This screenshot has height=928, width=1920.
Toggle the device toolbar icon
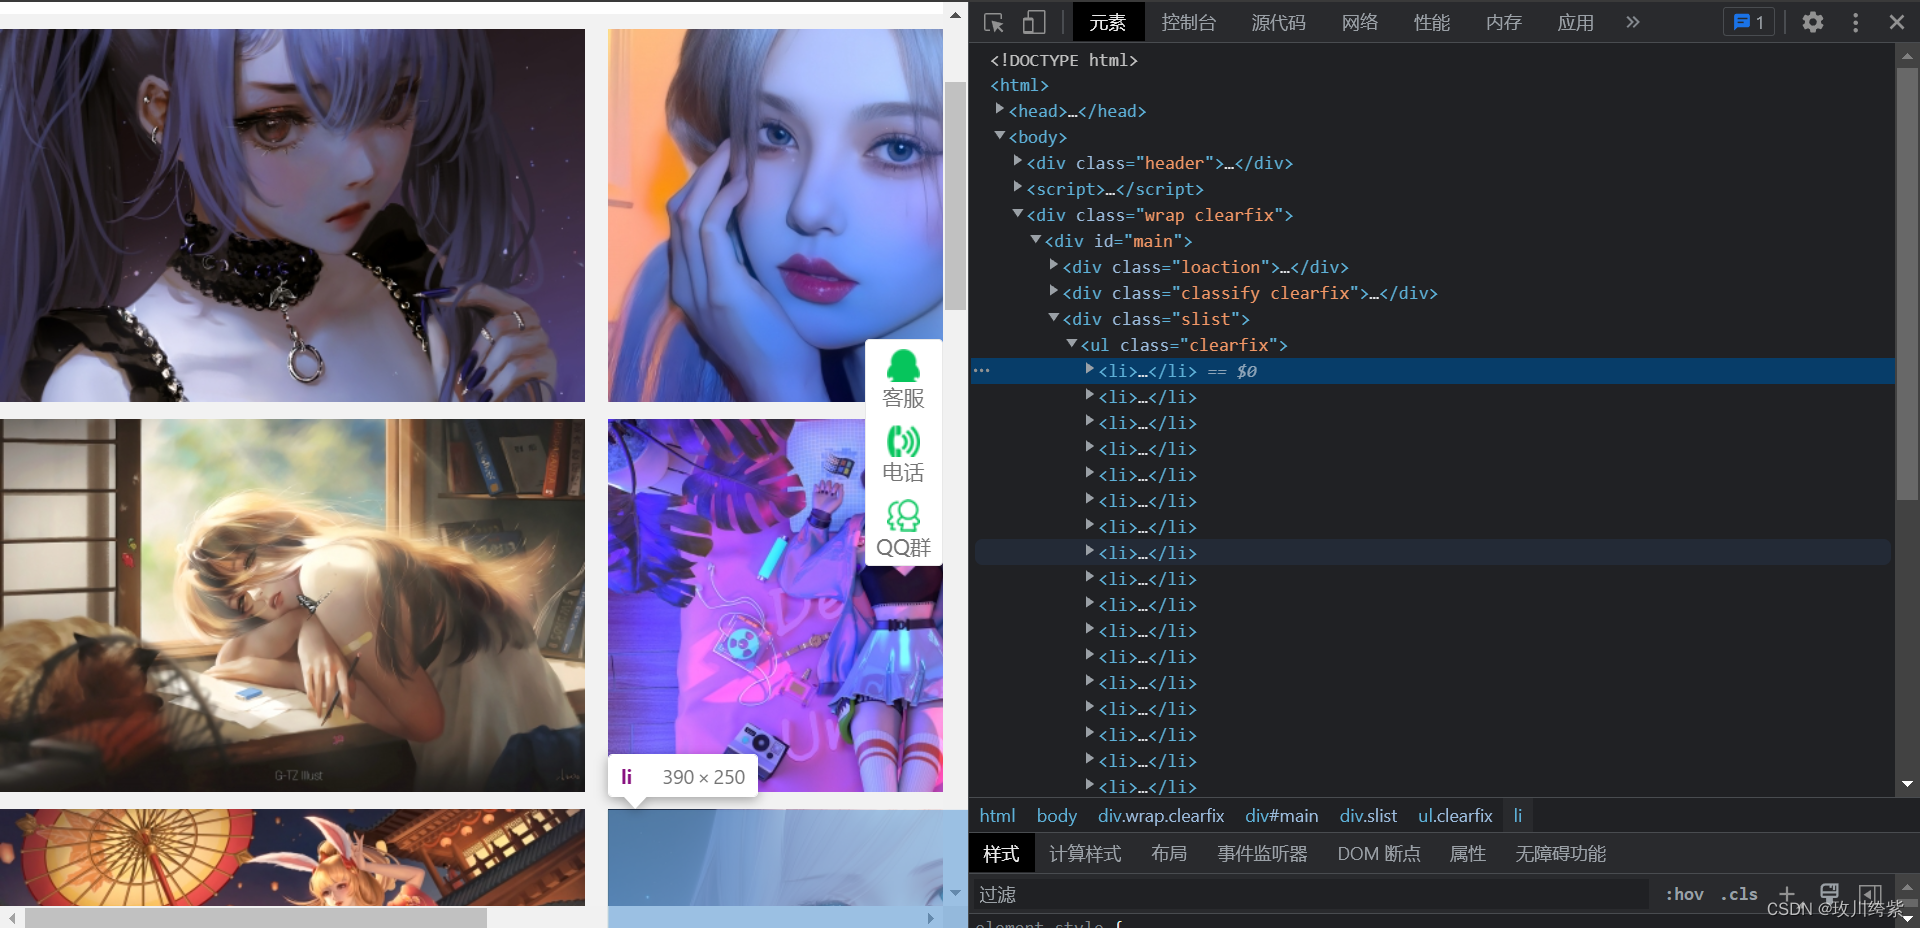pyautogui.click(x=1034, y=22)
